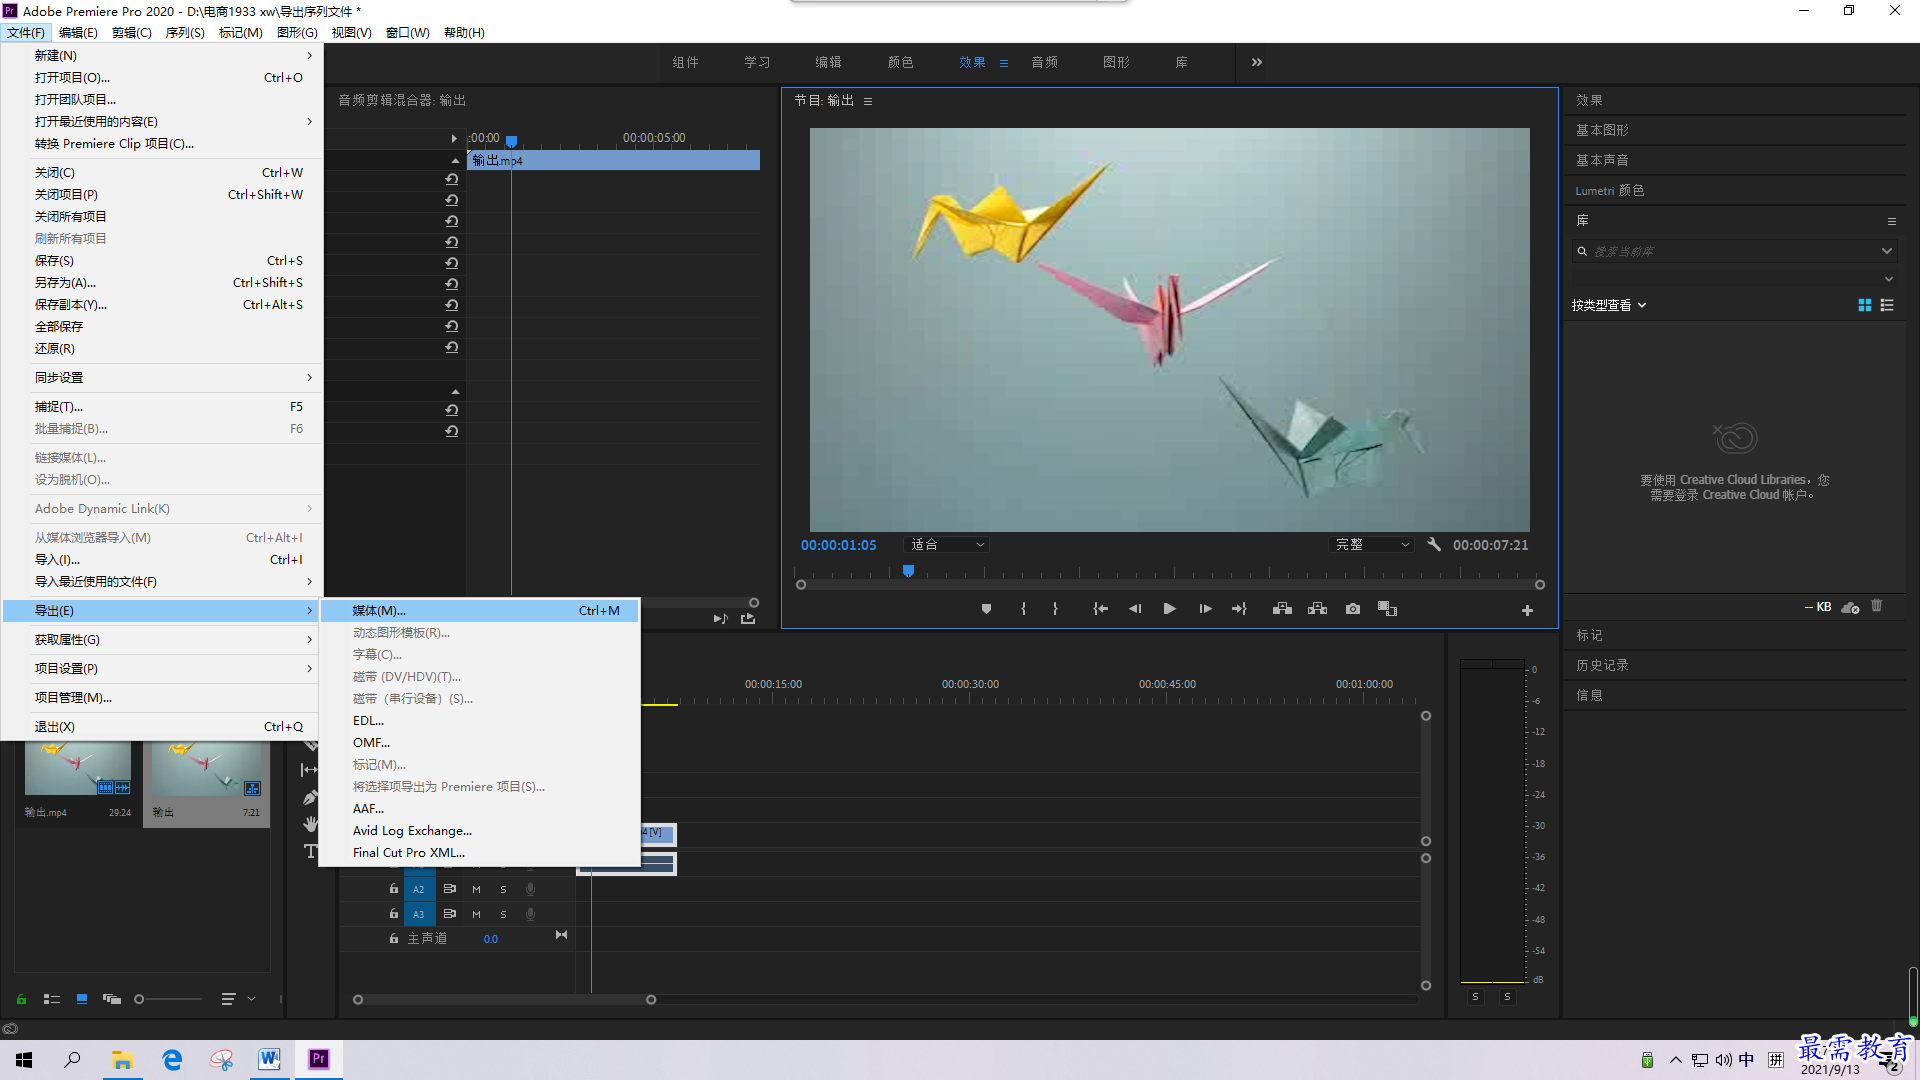Screen dimensions: 1920x1080
Task: Click the Libraries trash delete icon
Action: point(1877,606)
